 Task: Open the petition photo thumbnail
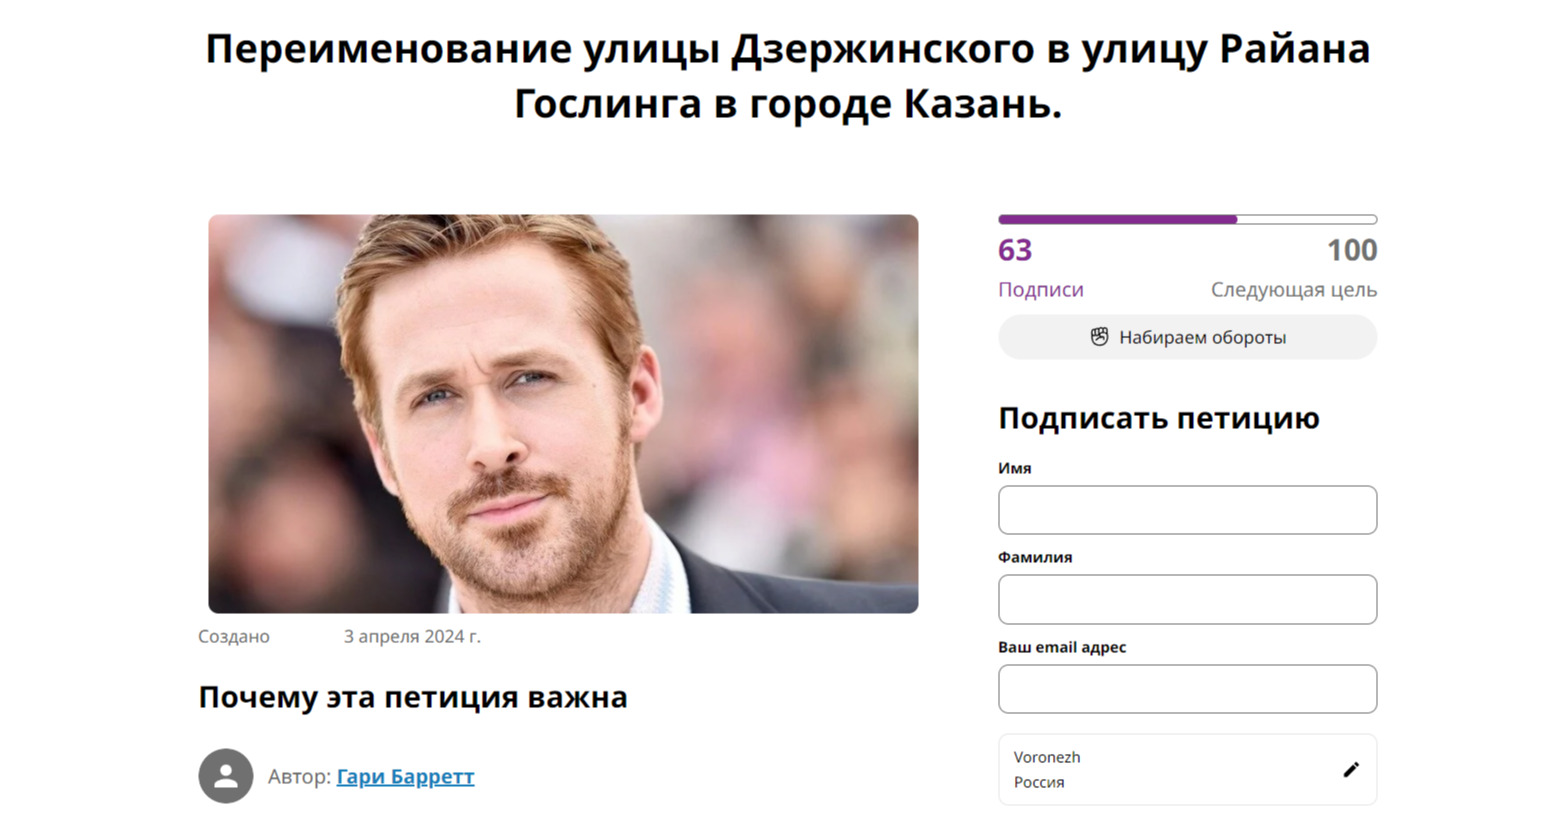(563, 414)
